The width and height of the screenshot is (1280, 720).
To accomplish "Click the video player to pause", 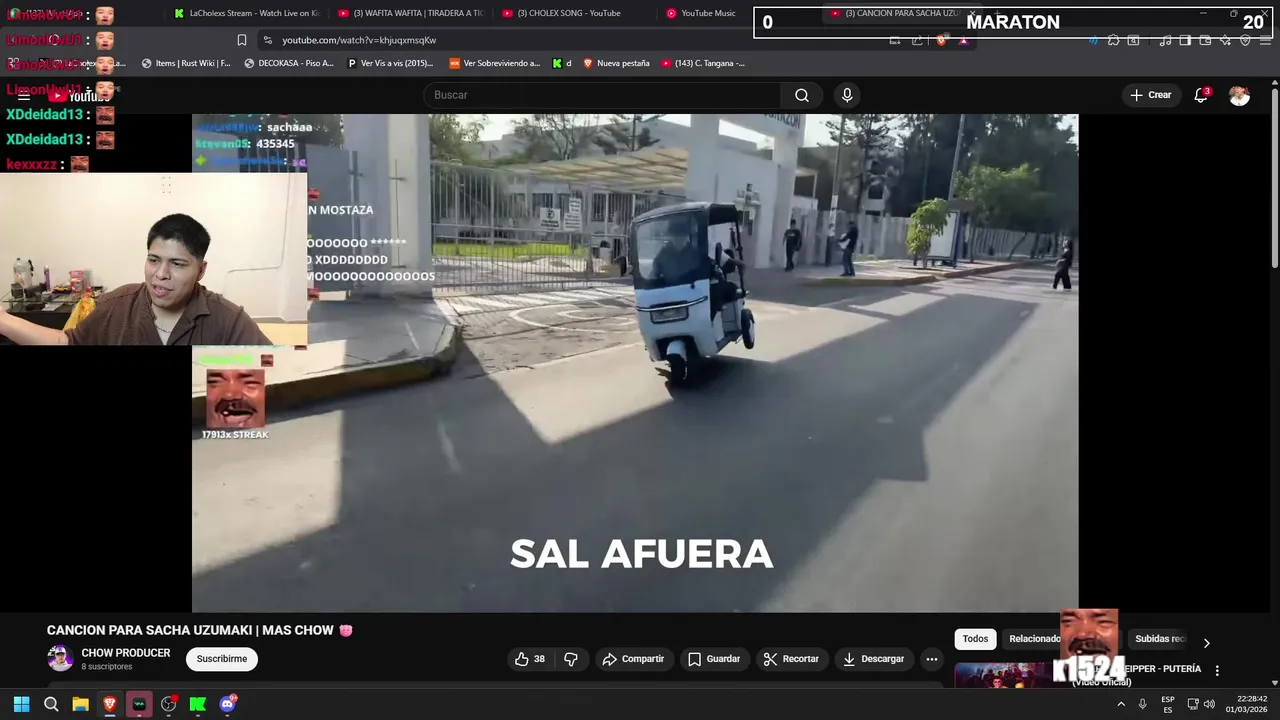I will [x=635, y=363].
